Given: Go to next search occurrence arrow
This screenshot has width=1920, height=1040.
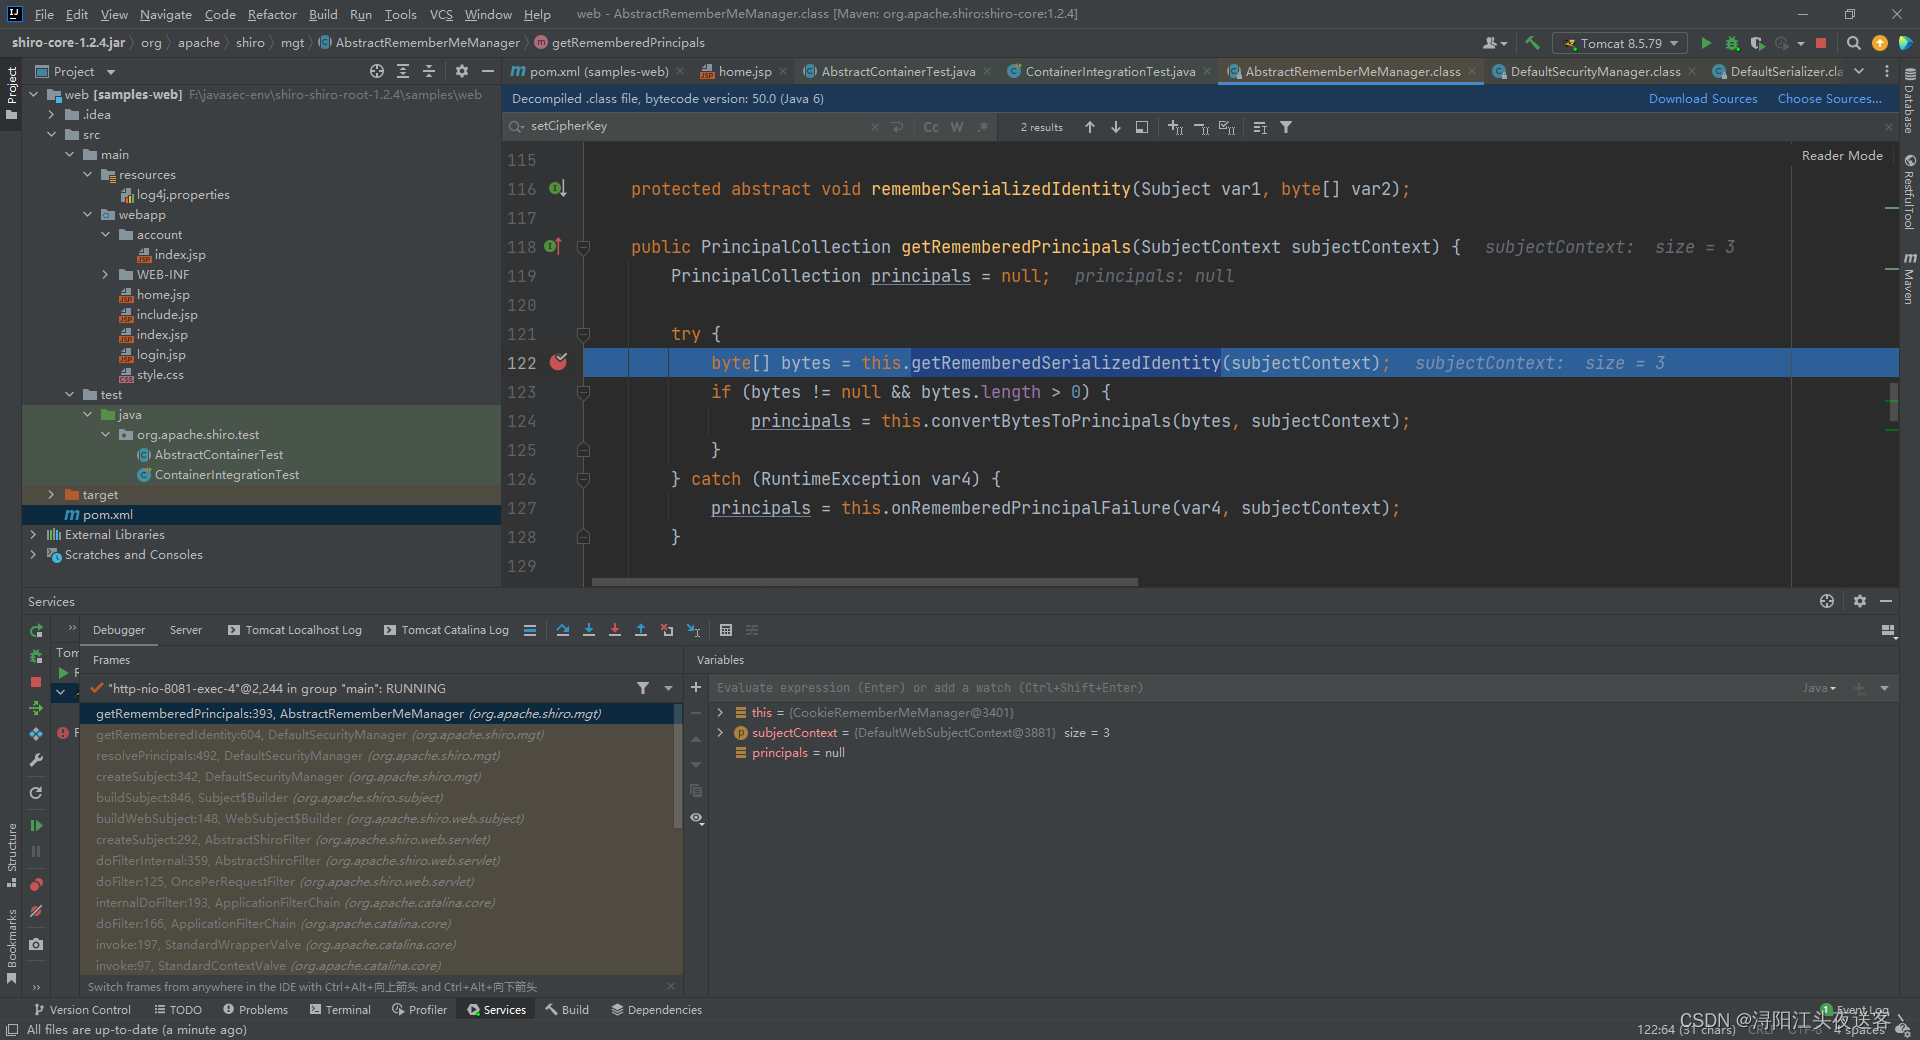Looking at the screenshot, I should pyautogui.click(x=1116, y=127).
